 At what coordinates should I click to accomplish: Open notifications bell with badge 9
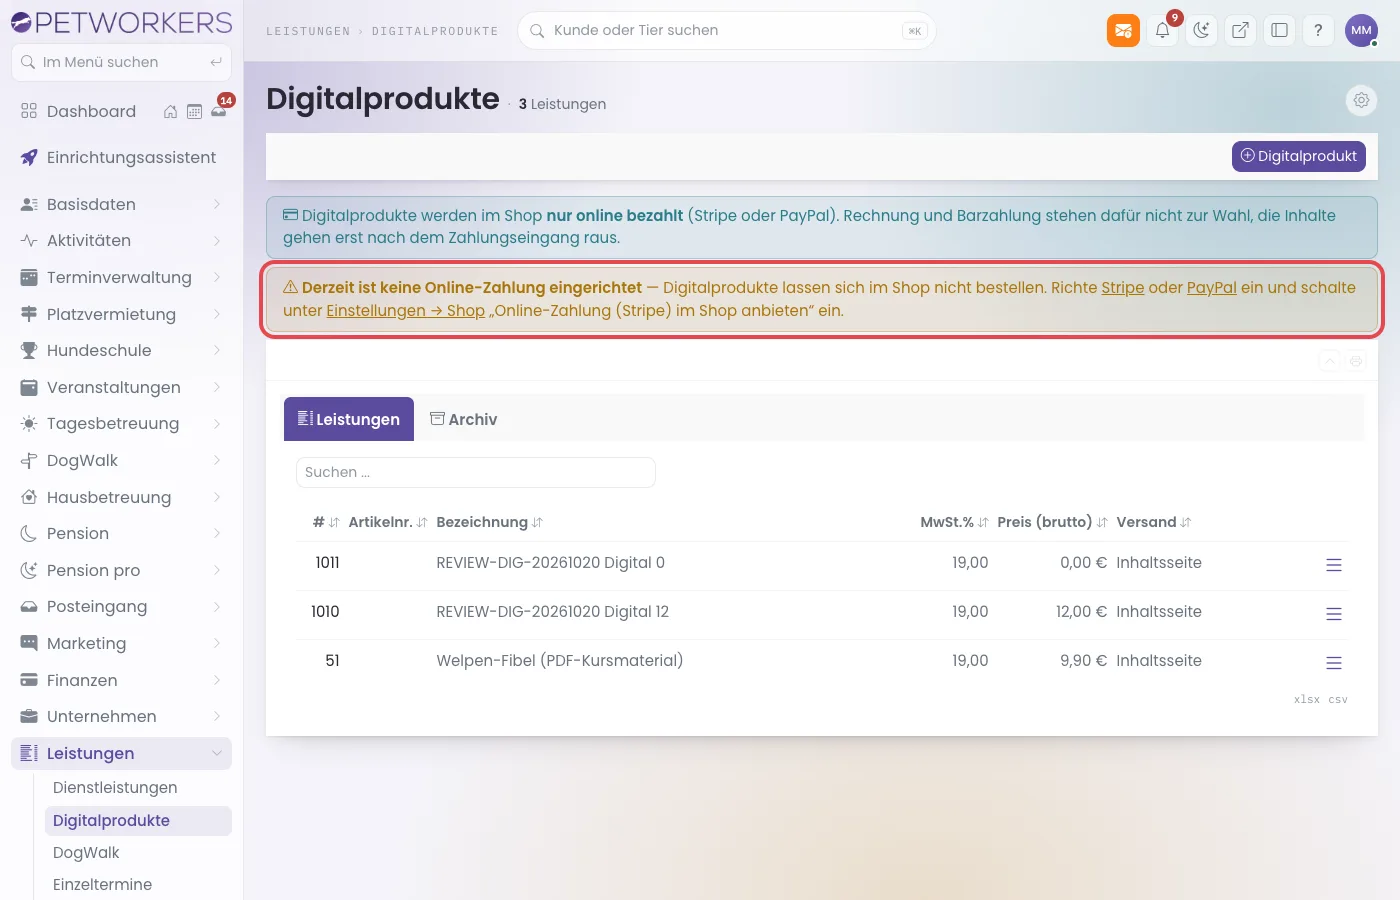point(1162,30)
